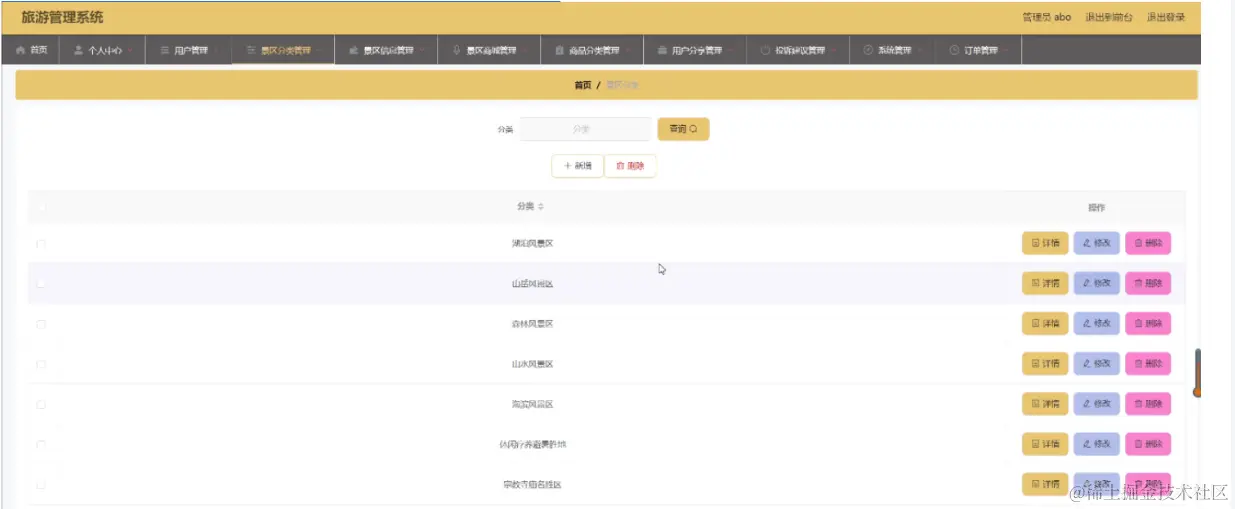Click the 管理员 abo user label
The image size is (1235, 509).
point(1047,17)
